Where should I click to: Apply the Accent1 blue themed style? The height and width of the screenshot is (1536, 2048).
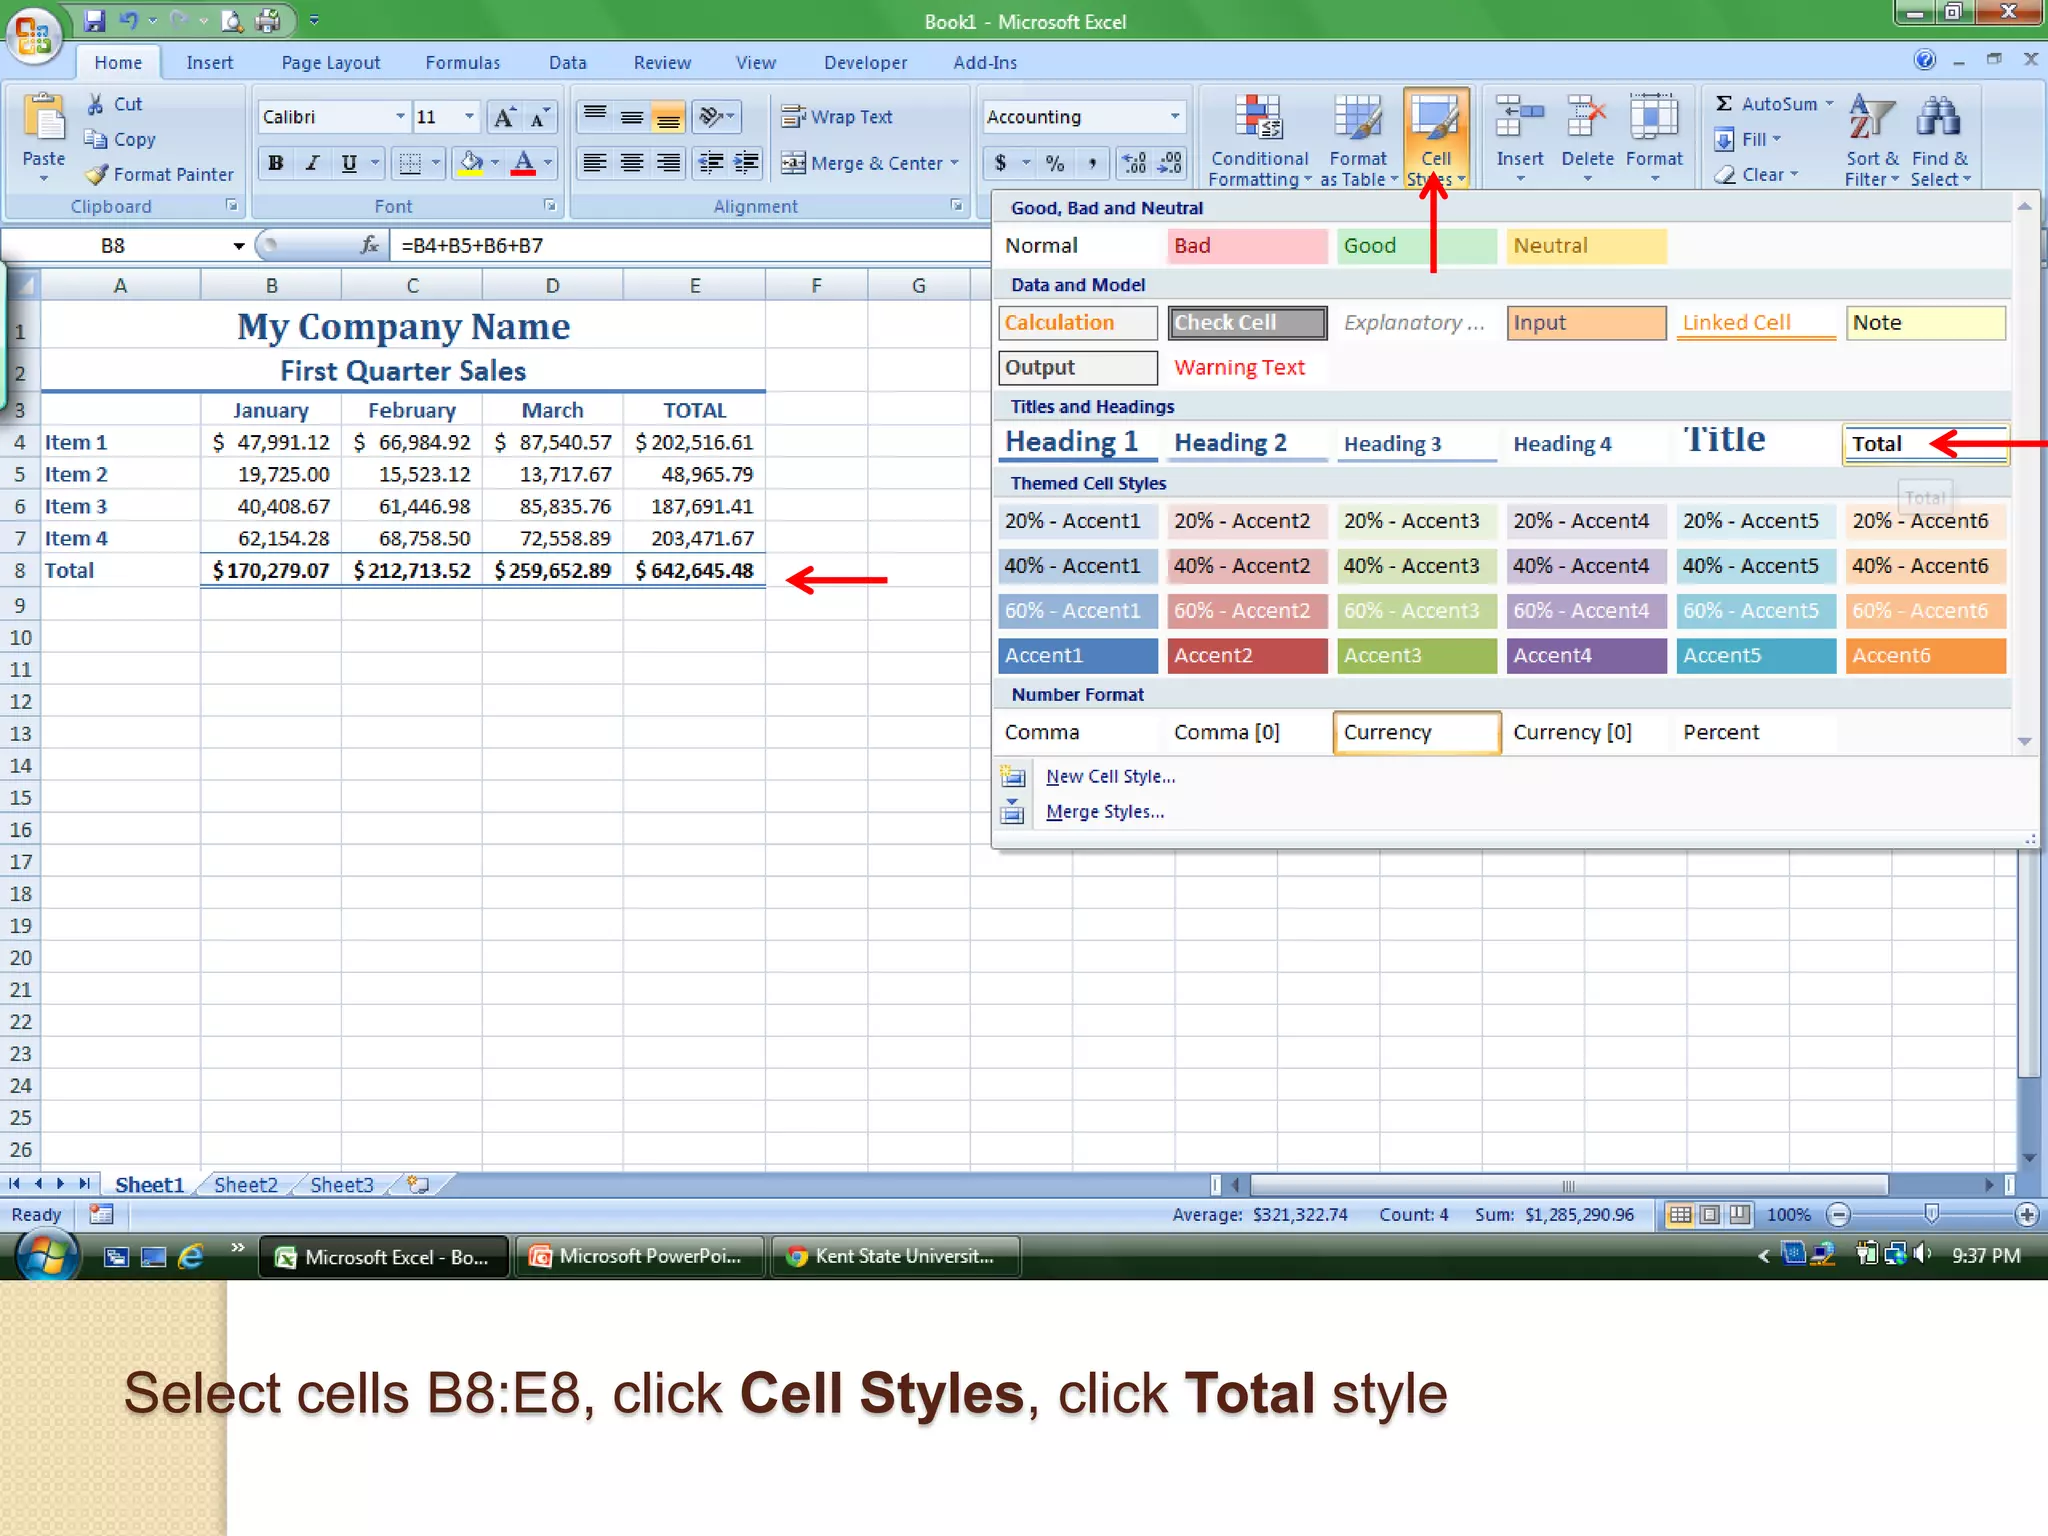point(1077,655)
